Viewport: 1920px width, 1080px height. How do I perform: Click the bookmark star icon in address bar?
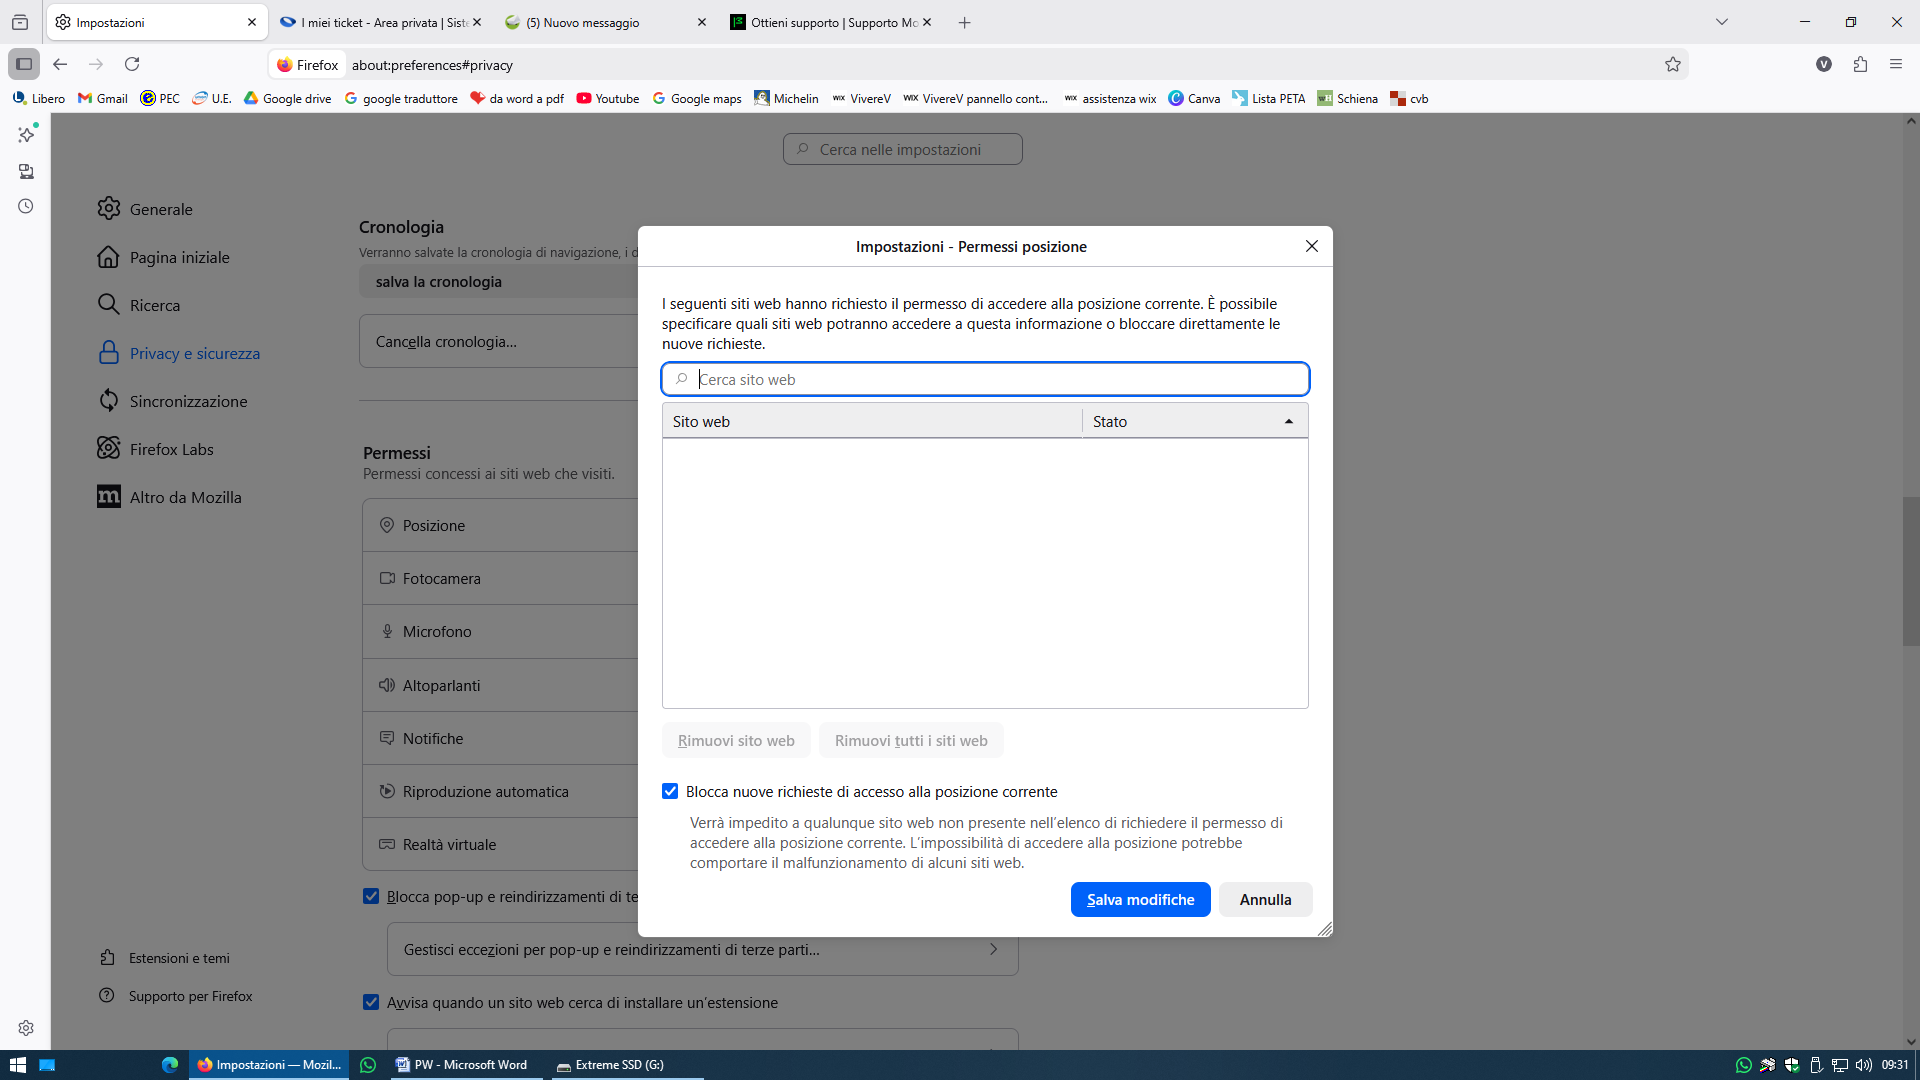[x=1672, y=65]
